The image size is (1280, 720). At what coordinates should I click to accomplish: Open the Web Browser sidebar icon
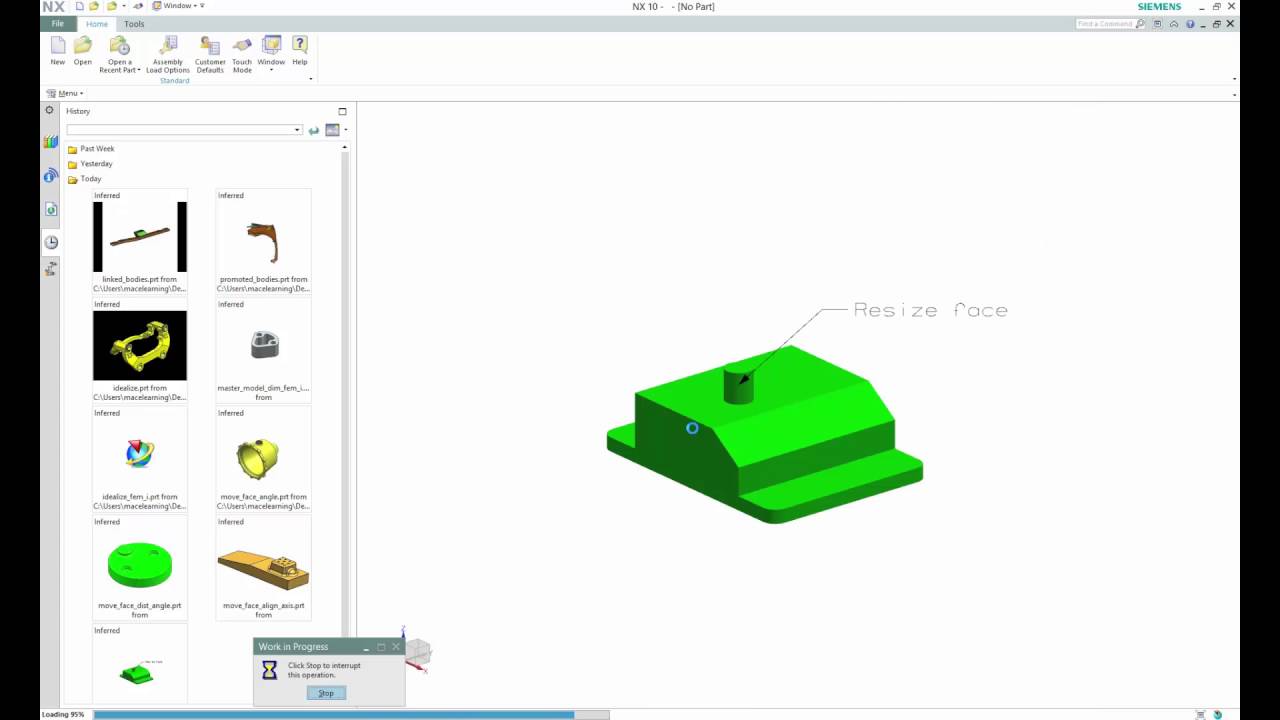pyautogui.click(x=51, y=209)
